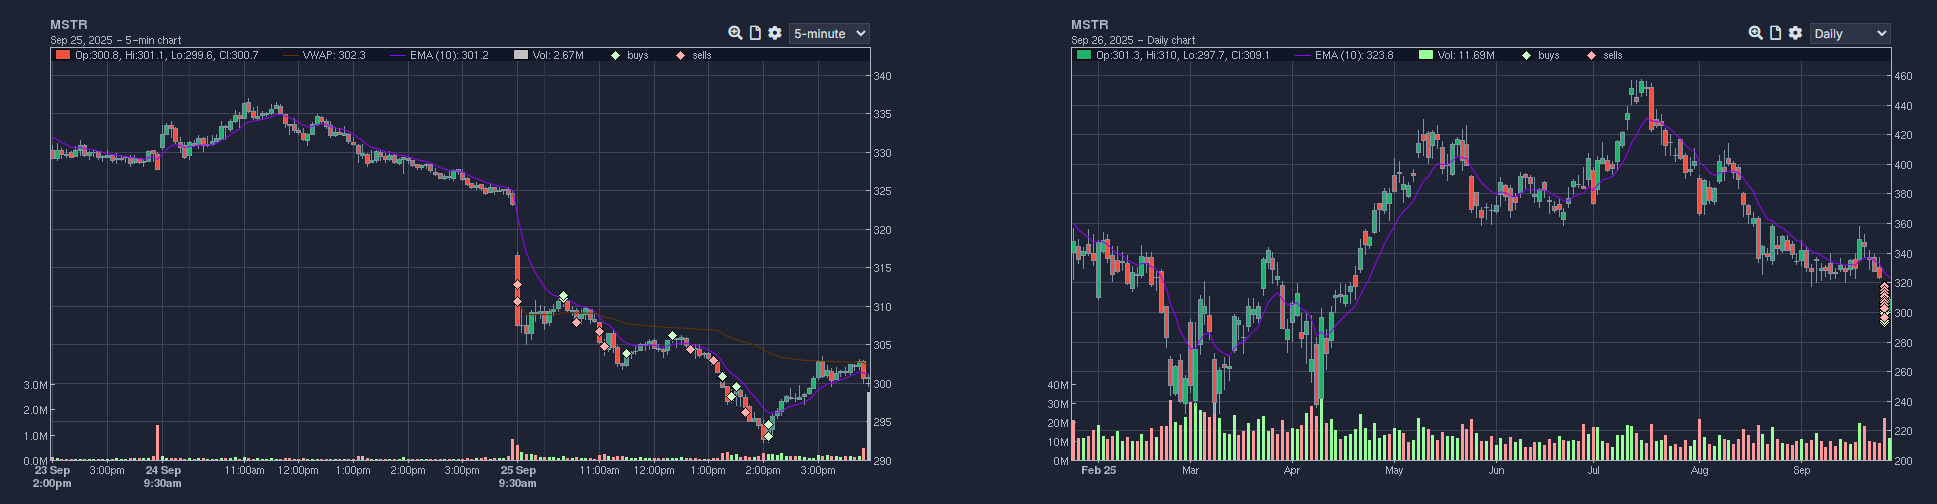Click 'Sep 26, 2025 – Daily chart' subtitle
The image size is (1937, 504).
1133,40
